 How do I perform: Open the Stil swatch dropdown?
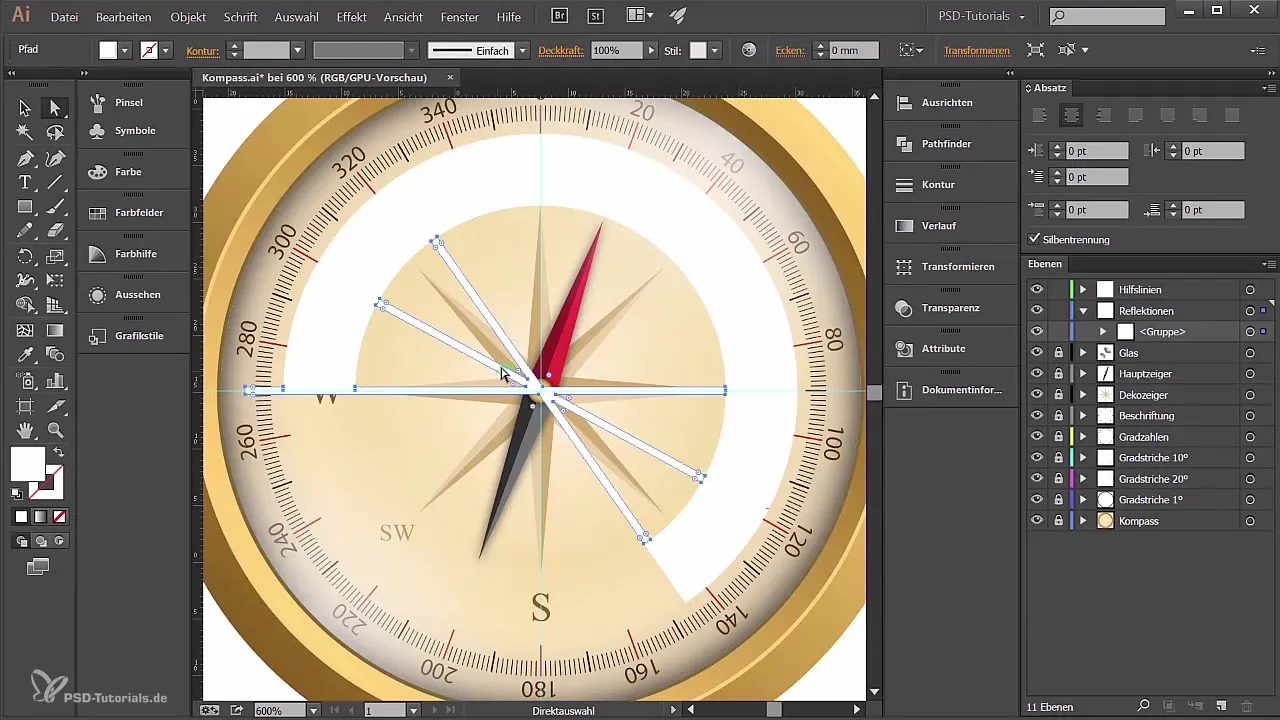coord(716,50)
